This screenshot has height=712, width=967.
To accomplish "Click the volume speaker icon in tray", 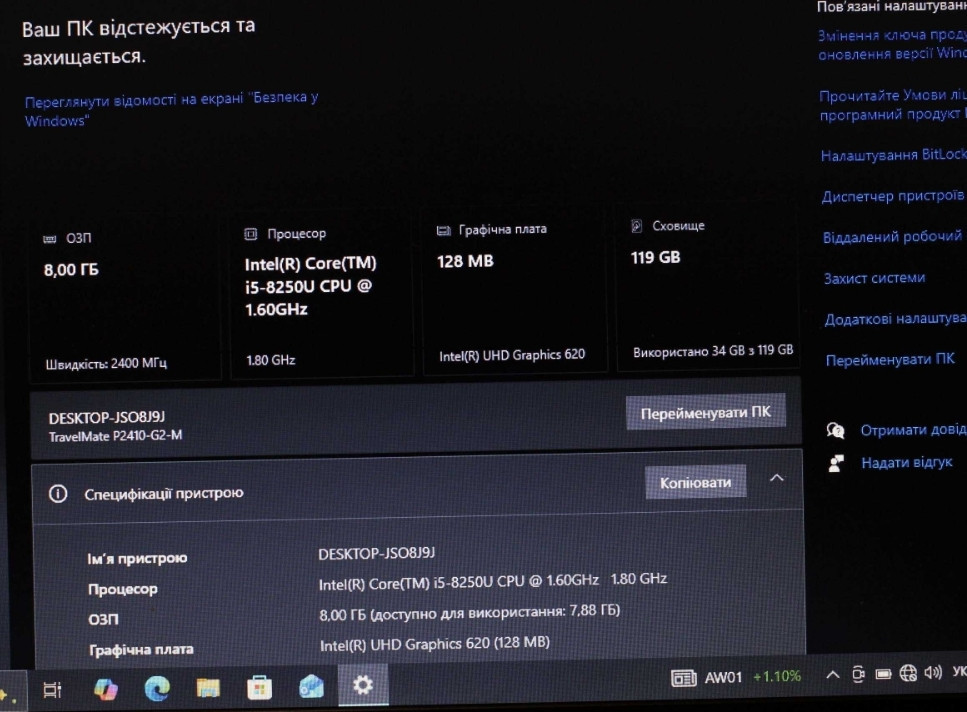I will click(x=933, y=672).
